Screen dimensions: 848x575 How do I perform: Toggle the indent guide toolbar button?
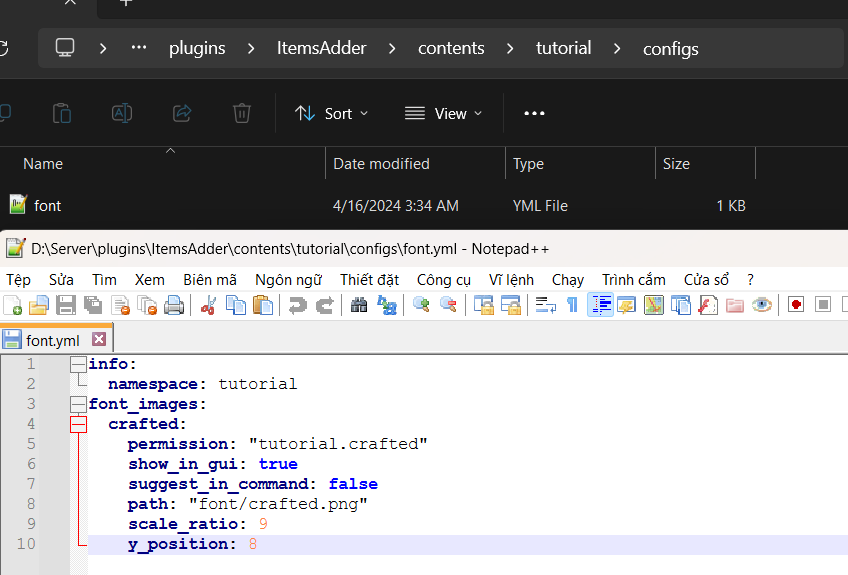click(601, 305)
